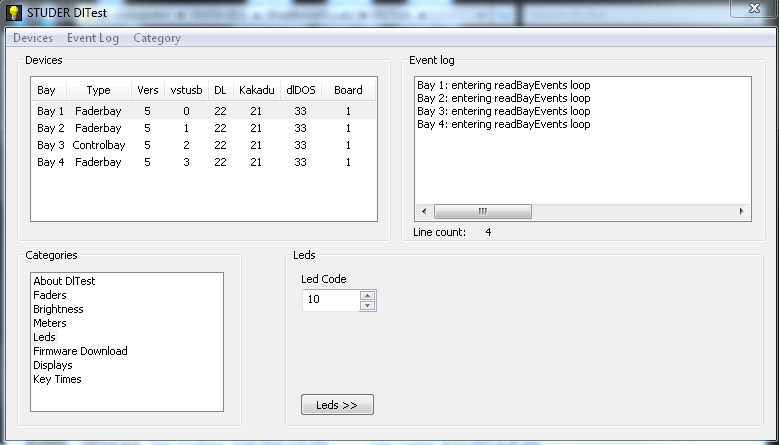Click the vstusb column header

(x=186, y=90)
